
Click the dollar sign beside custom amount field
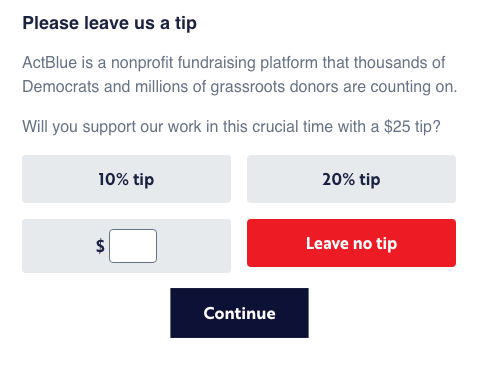[x=100, y=246]
